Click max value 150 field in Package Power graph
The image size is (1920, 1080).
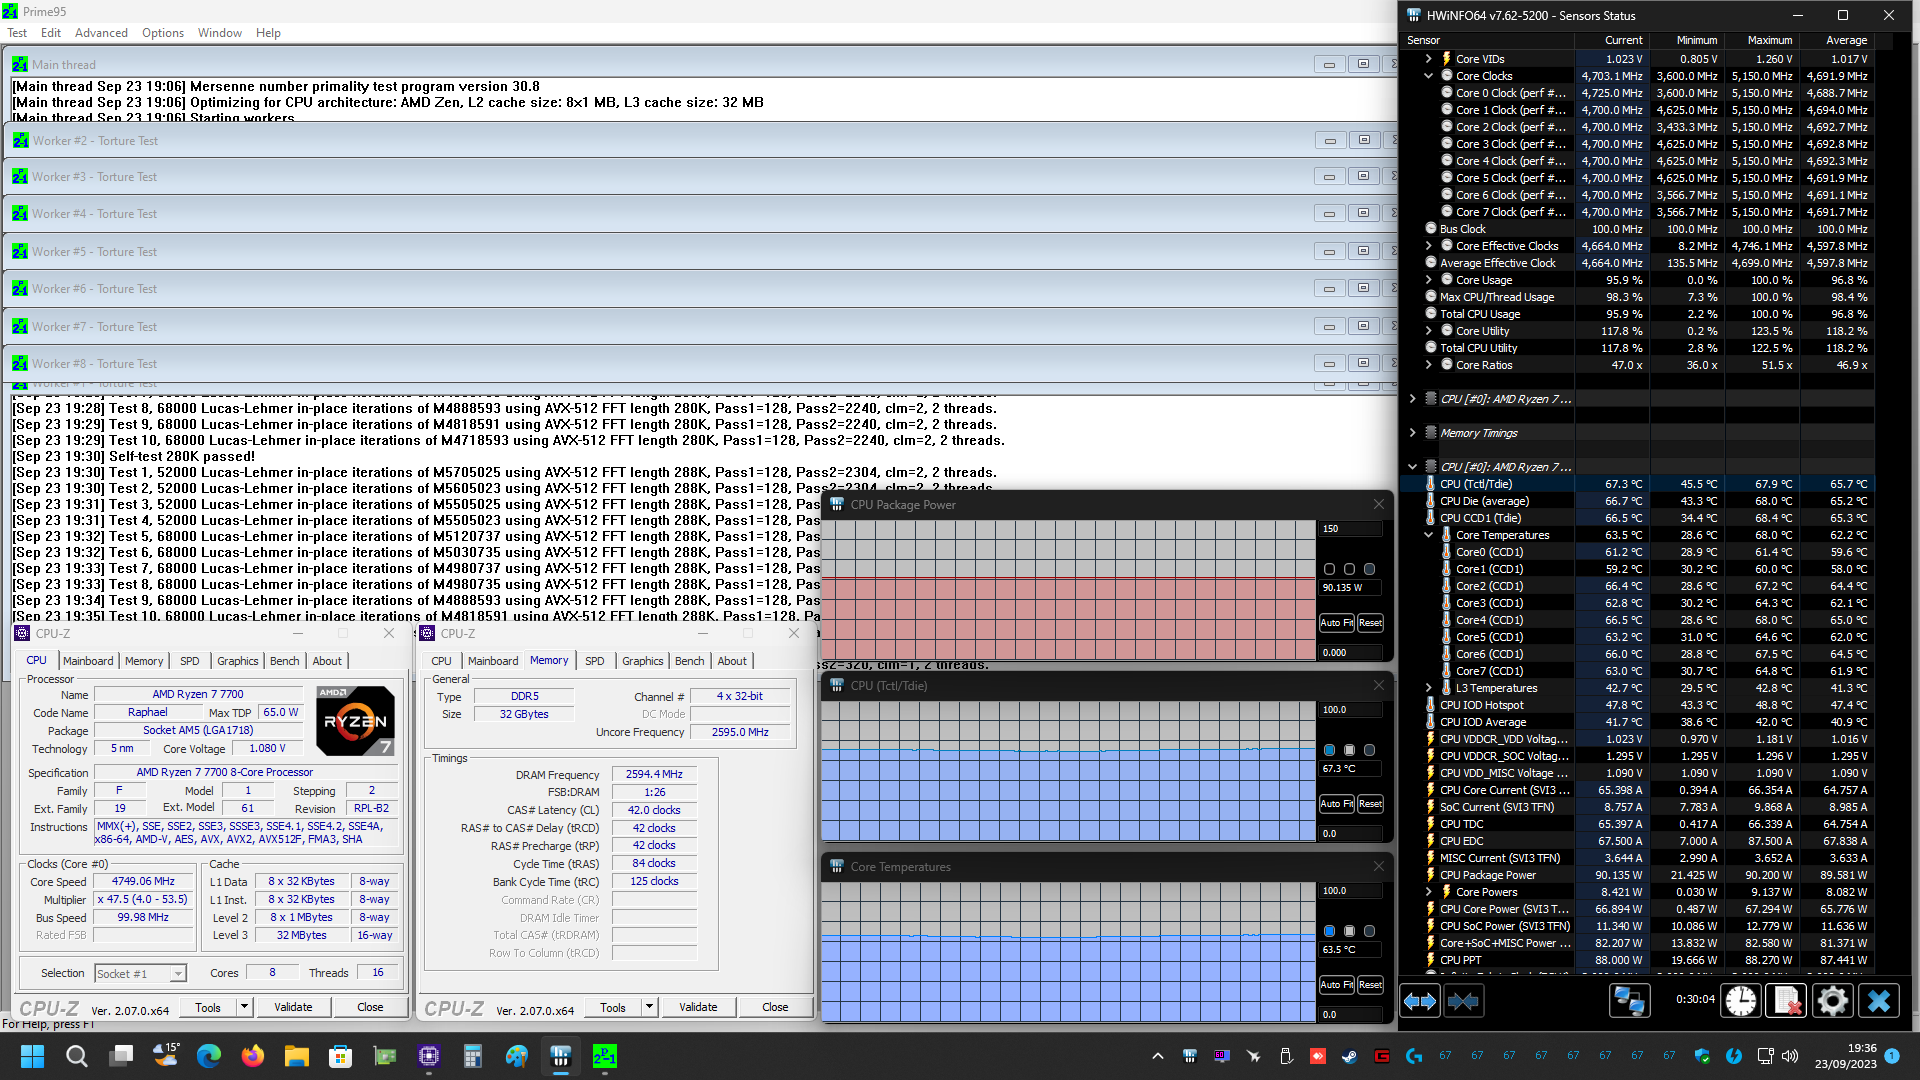[1350, 529]
